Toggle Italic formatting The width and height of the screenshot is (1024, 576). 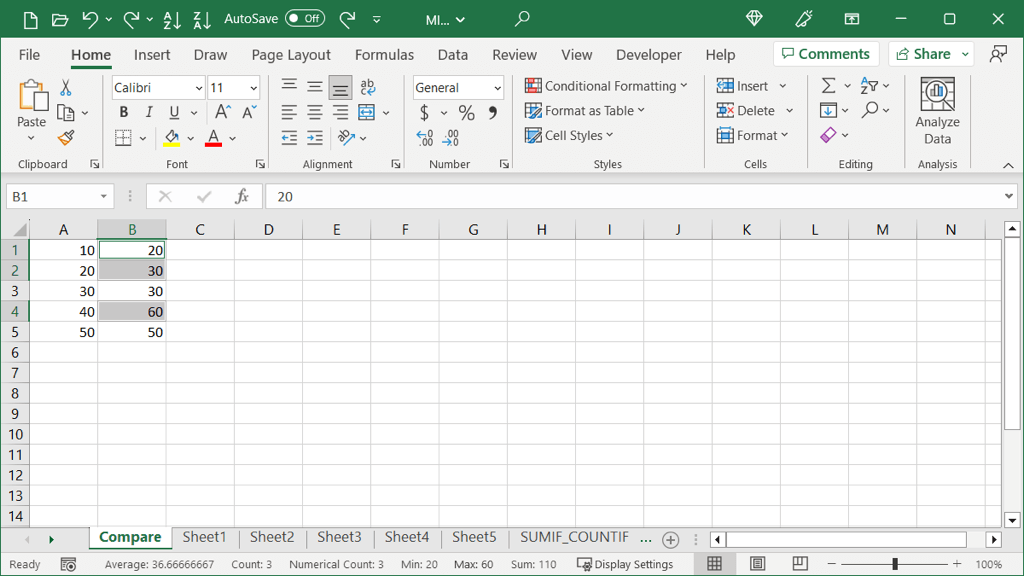click(x=149, y=112)
